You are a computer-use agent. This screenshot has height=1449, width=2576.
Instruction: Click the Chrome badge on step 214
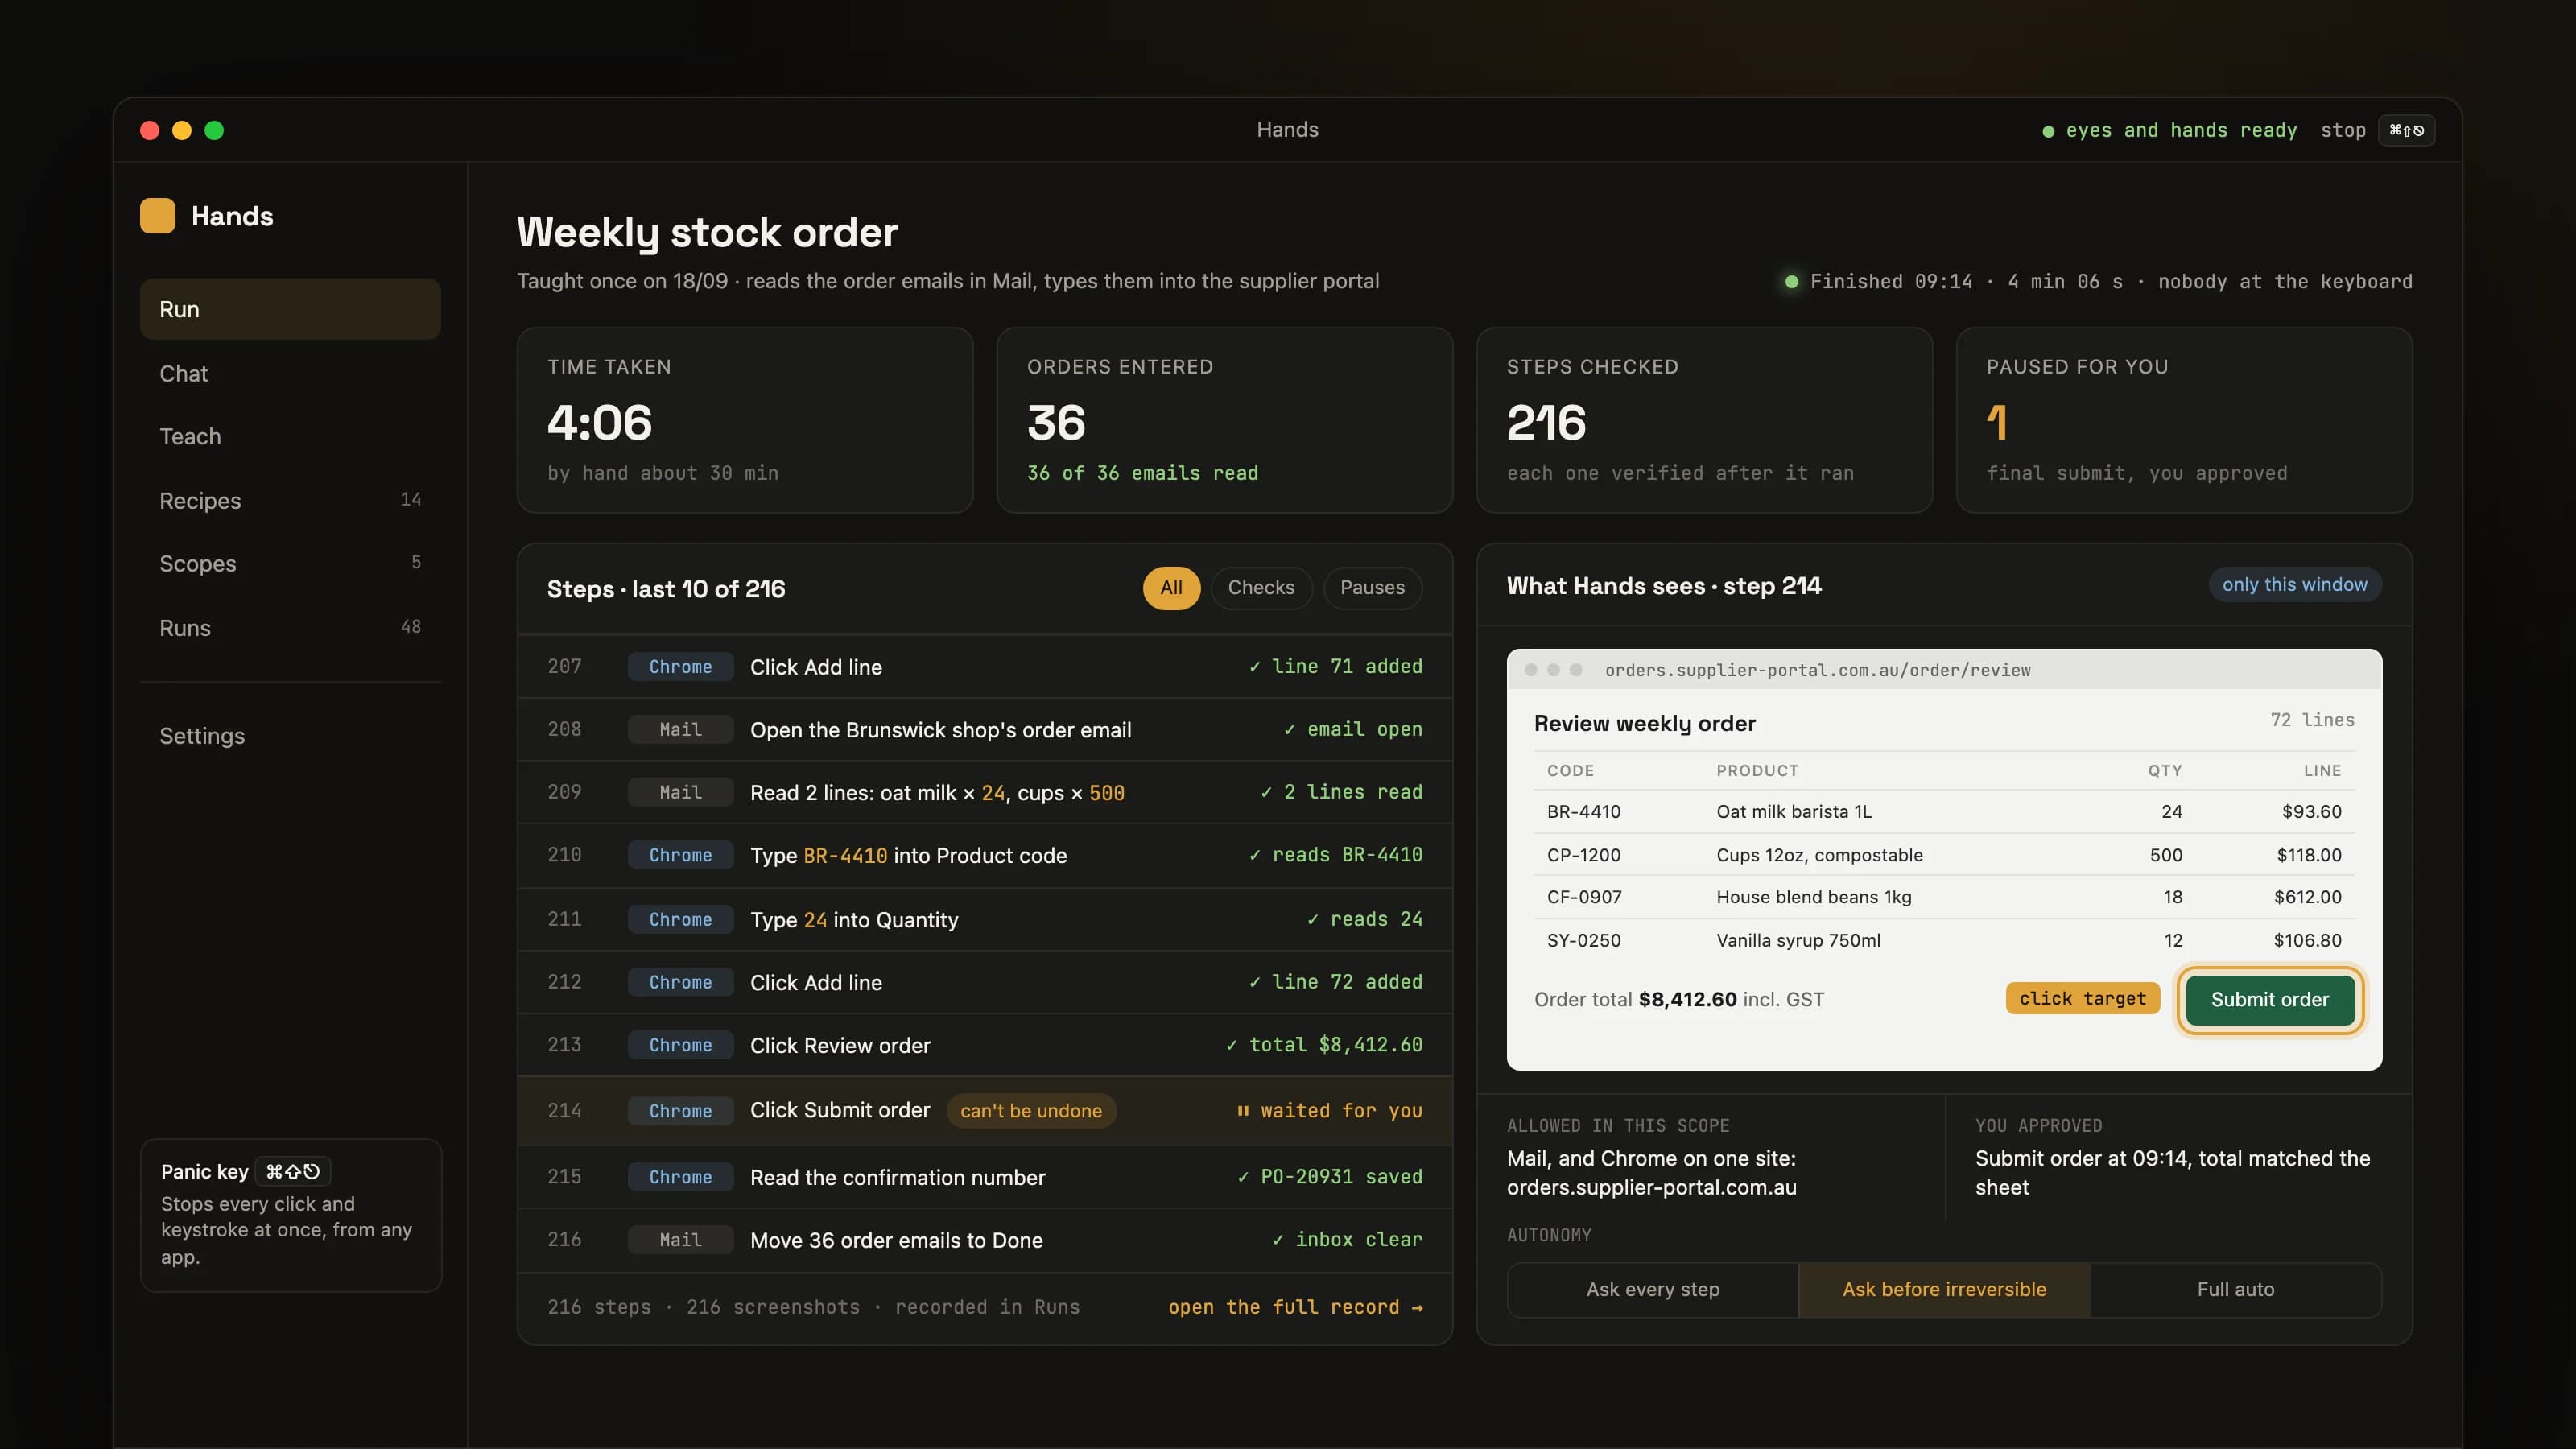(x=680, y=1111)
